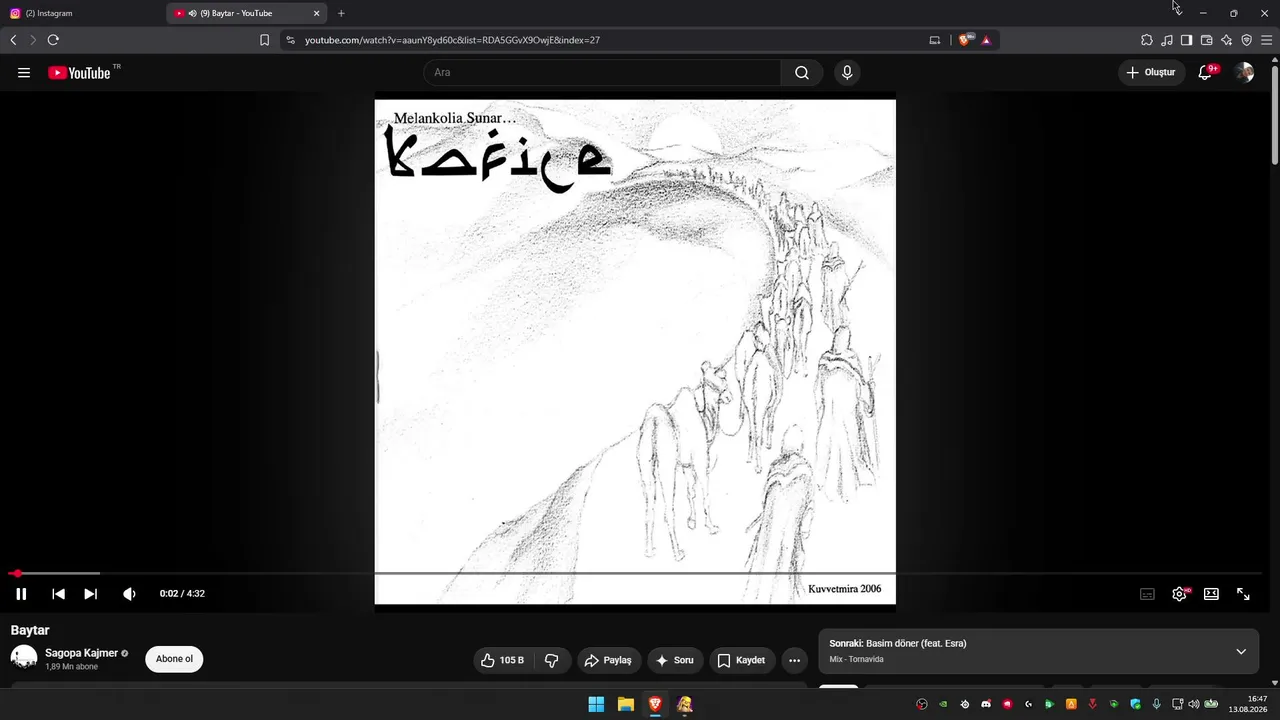
Task: Open Brave VPN shield icon
Action: point(1246,40)
